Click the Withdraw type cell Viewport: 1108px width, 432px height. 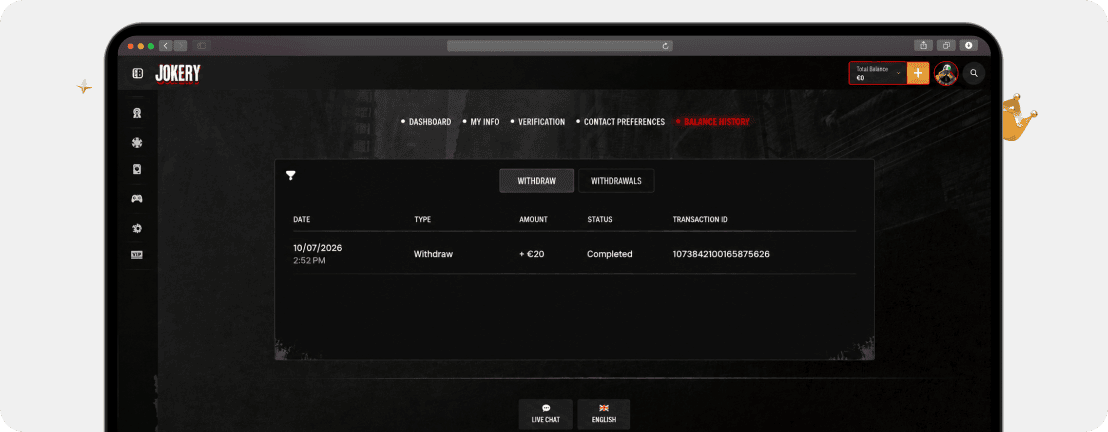433,254
